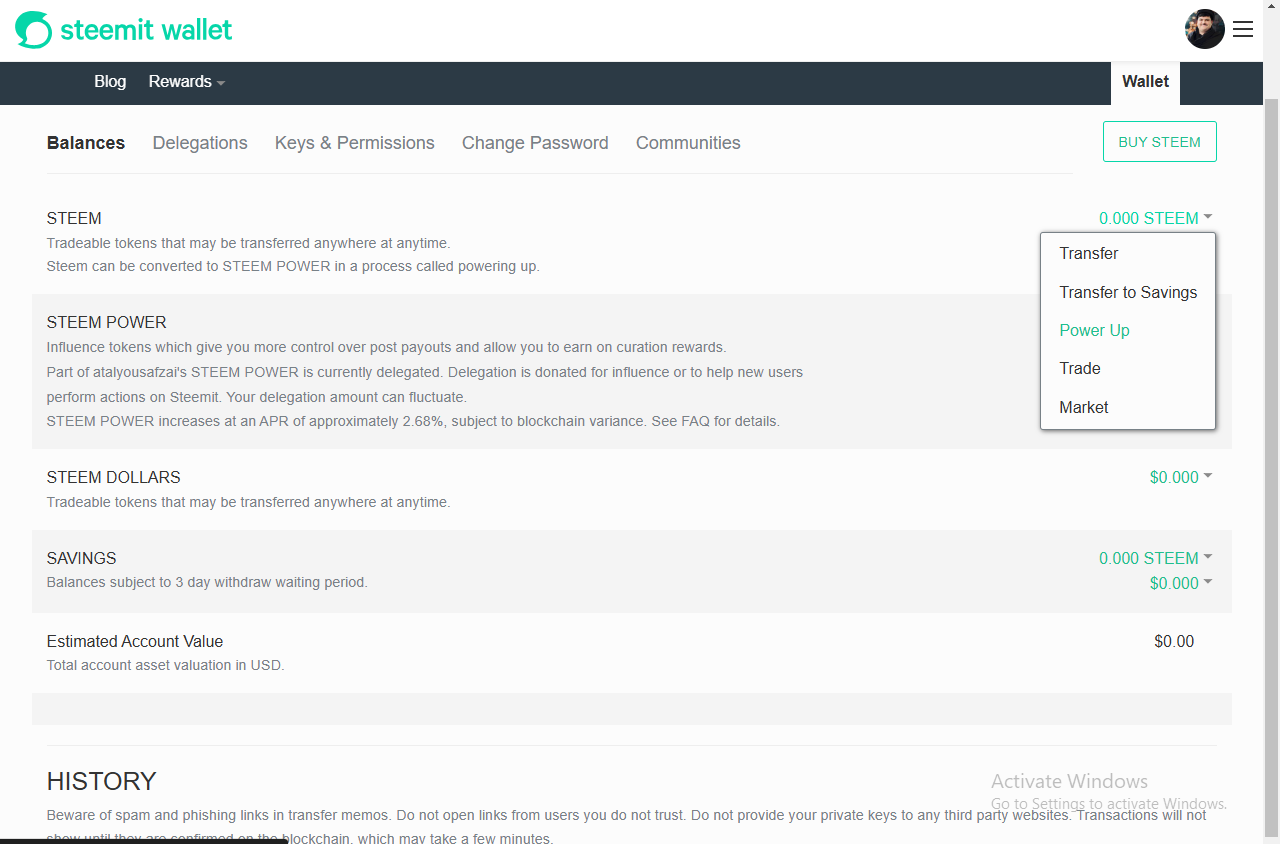Click the steemit wallet logo
Viewport: 1280px width, 844px height.
tap(122, 29)
